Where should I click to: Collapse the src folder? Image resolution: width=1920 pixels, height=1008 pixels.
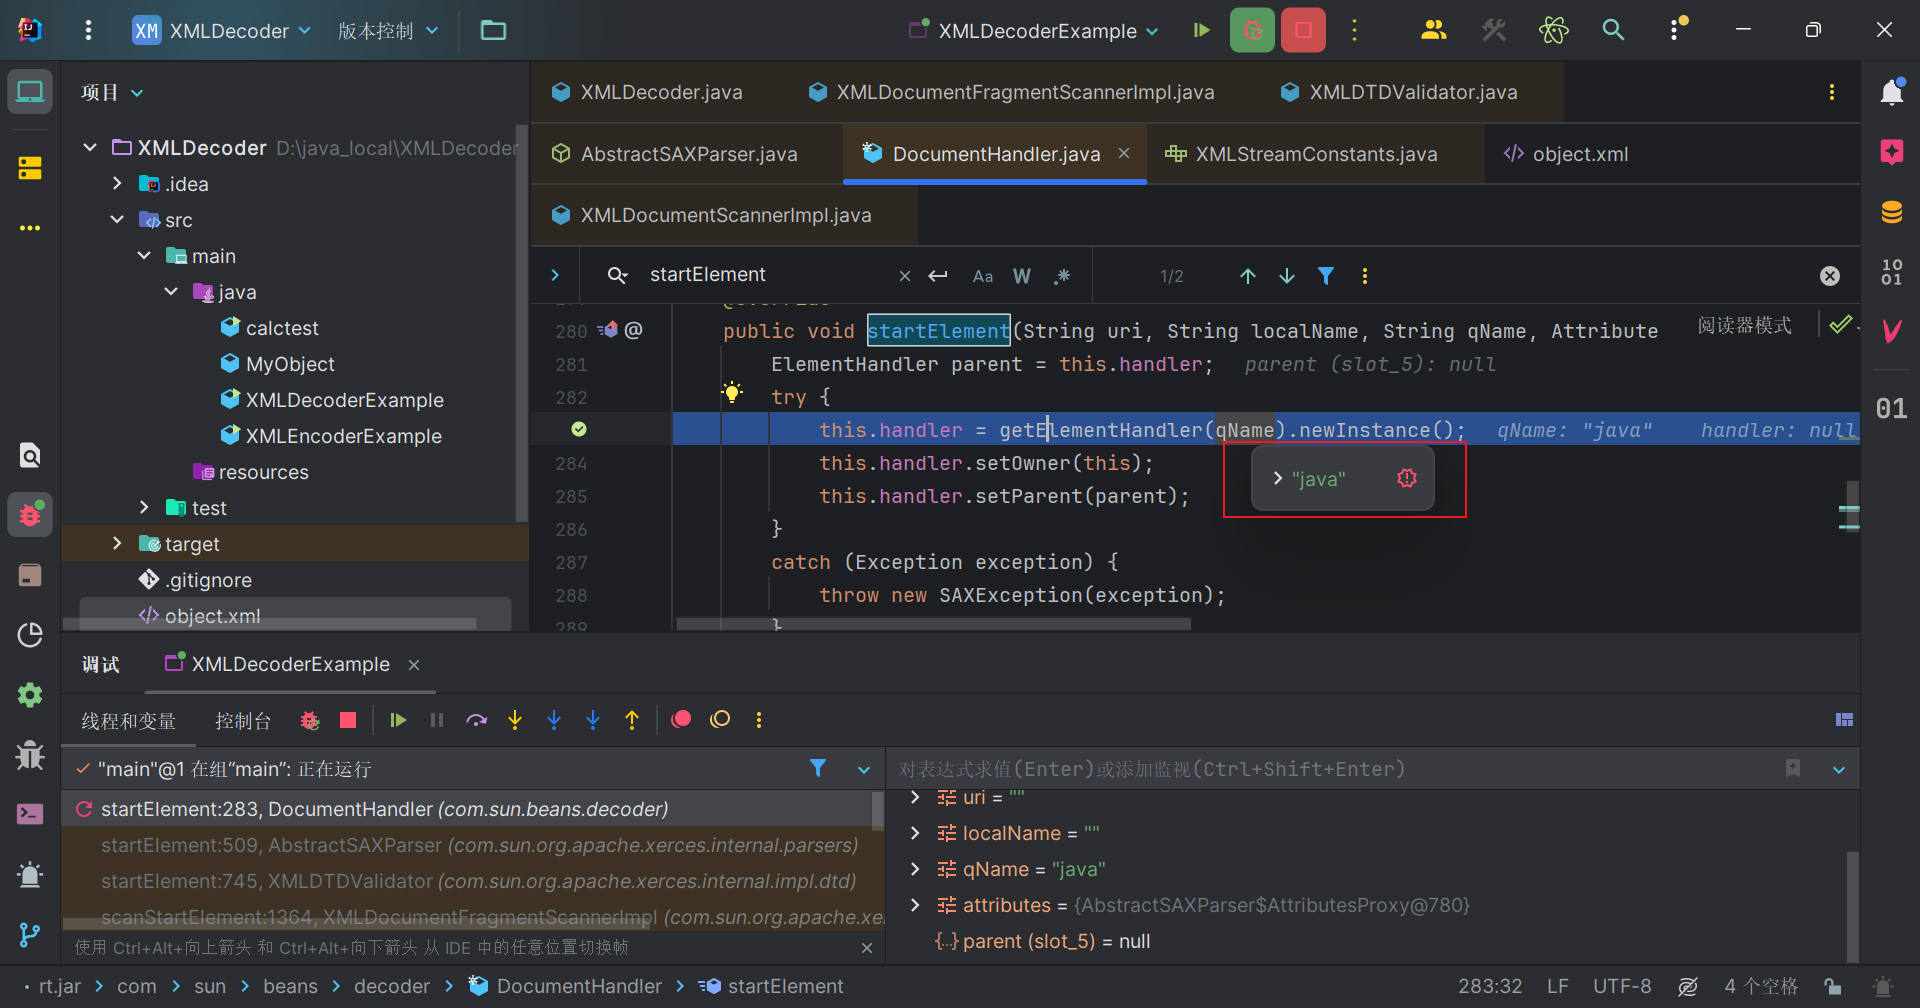point(117,220)
